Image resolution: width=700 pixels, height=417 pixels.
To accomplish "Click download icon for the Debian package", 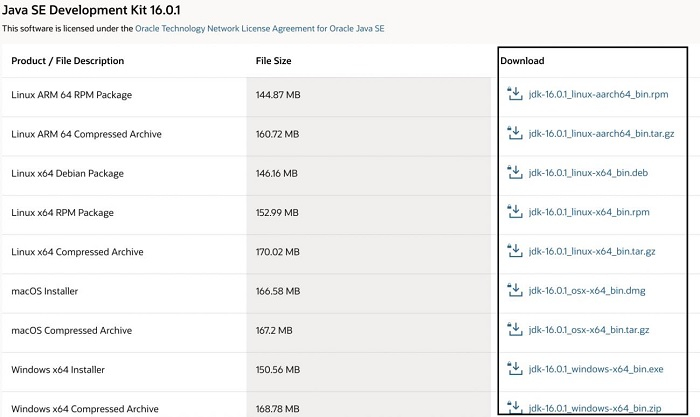I will point(515,173).
